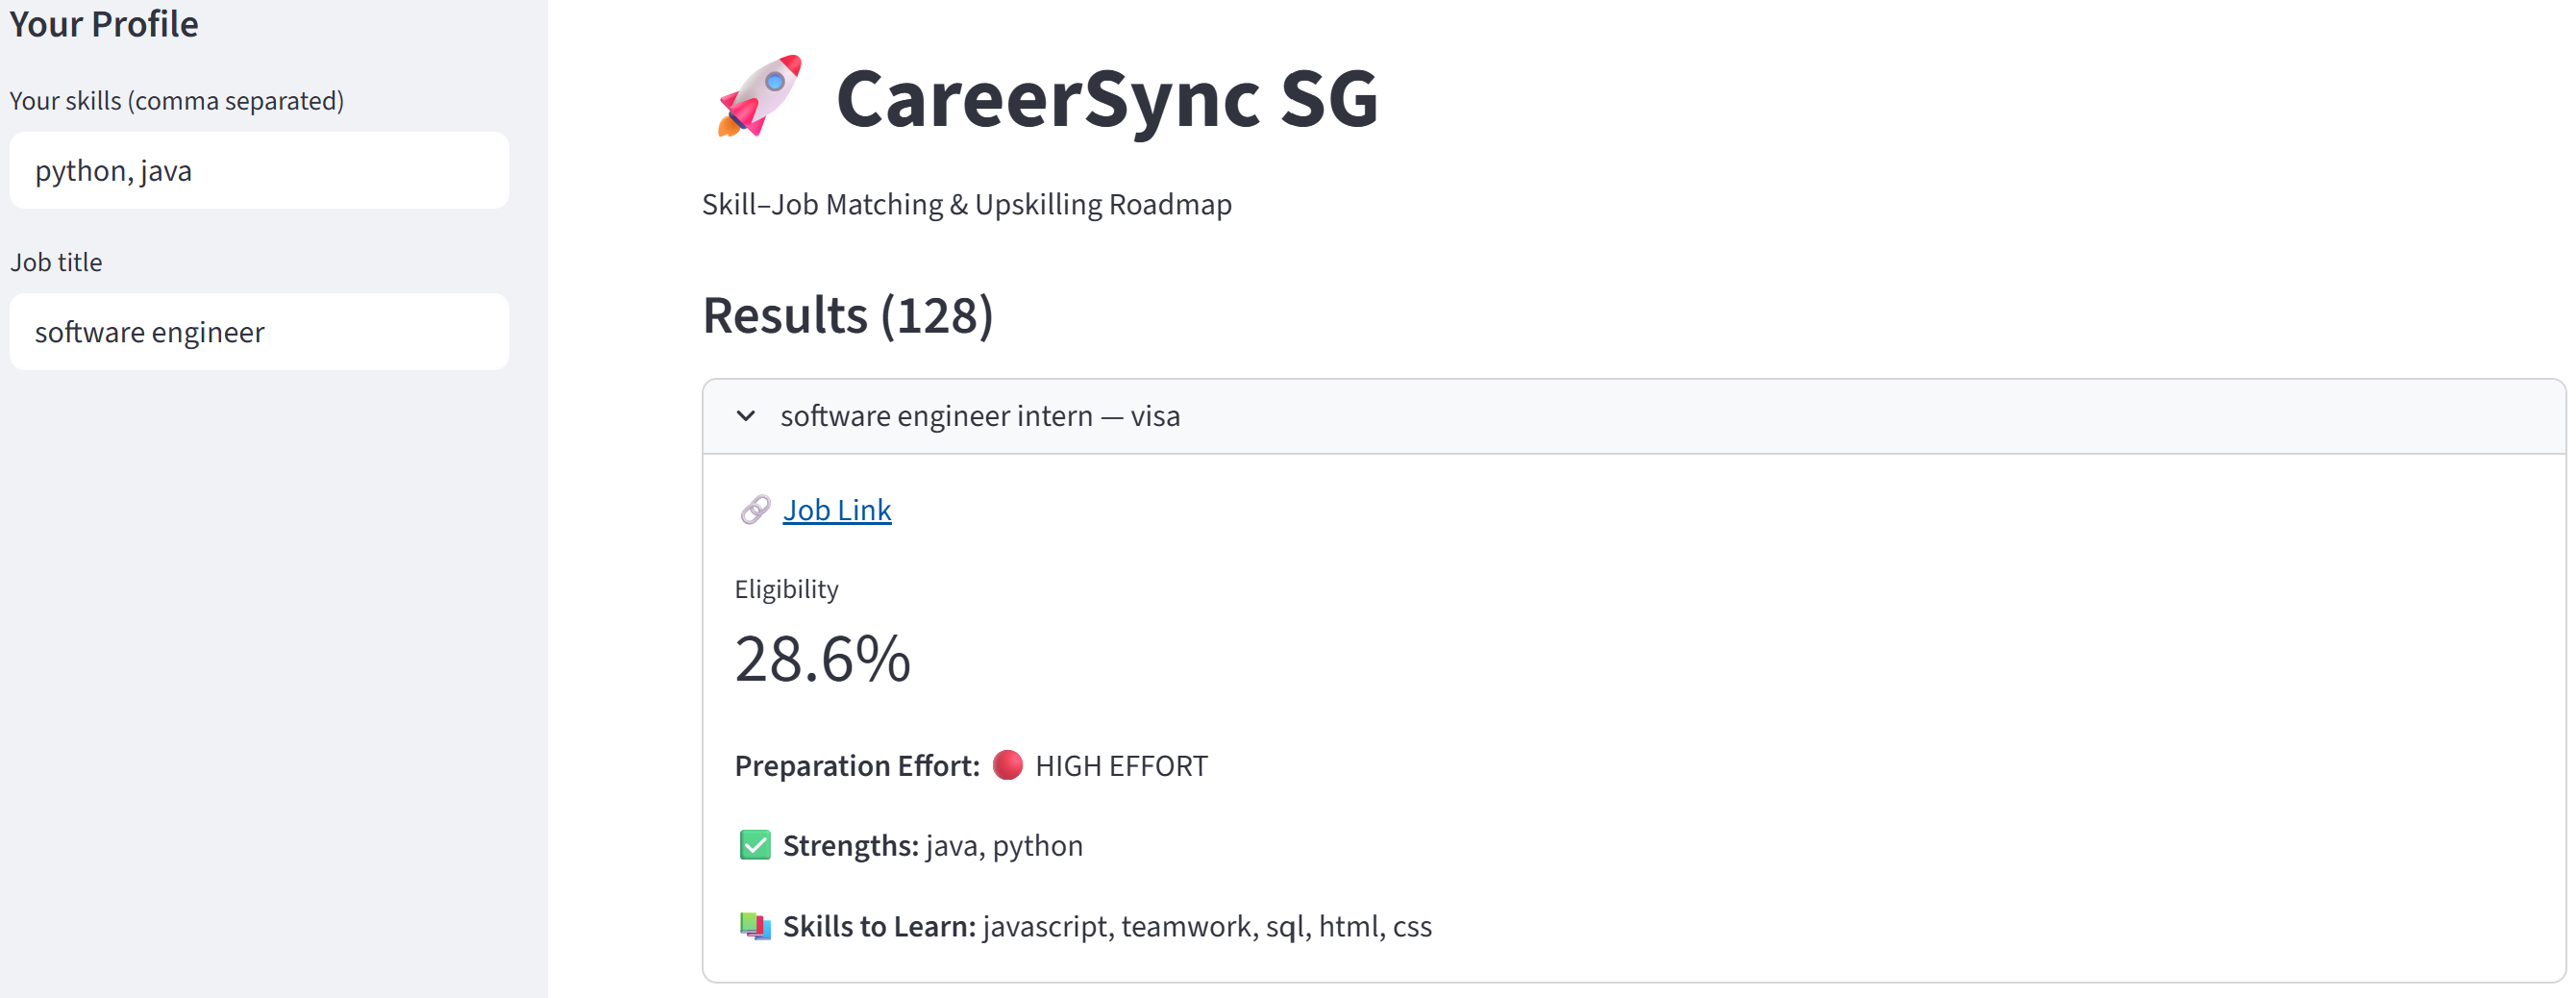This screenshot has width=2576, height=998.
Task: Click the chain link icon before Job Link
Action: click(x=755, y=510)
